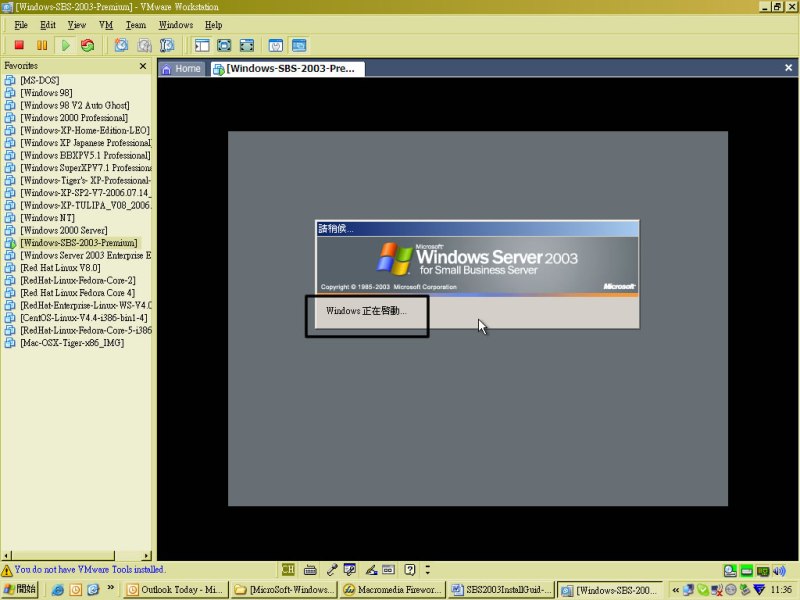Click the VMware Tools not installed warning
The height and width of the screenshot is (600, 800).
click(x=83, y=569)
